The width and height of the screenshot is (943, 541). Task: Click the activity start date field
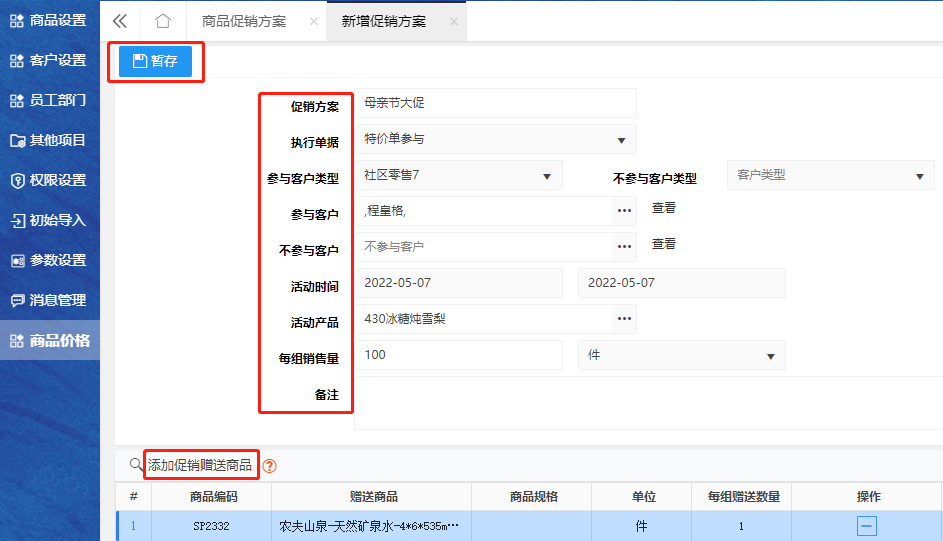pyautogui.click(x=460, y=283)
